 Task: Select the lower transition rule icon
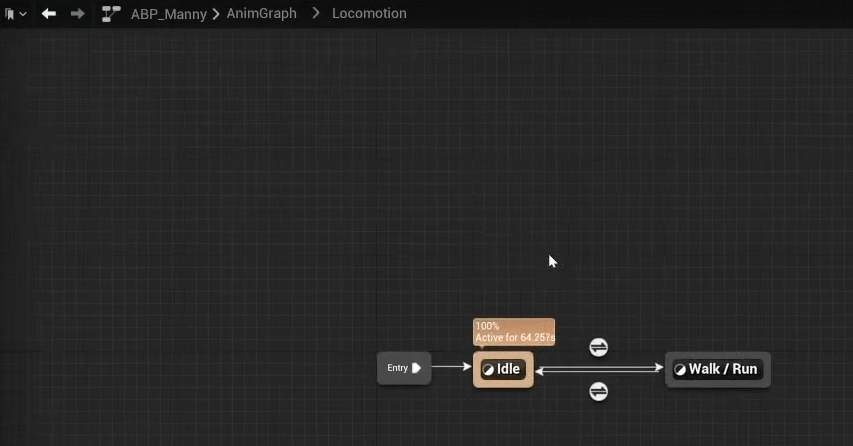point(598,391)
